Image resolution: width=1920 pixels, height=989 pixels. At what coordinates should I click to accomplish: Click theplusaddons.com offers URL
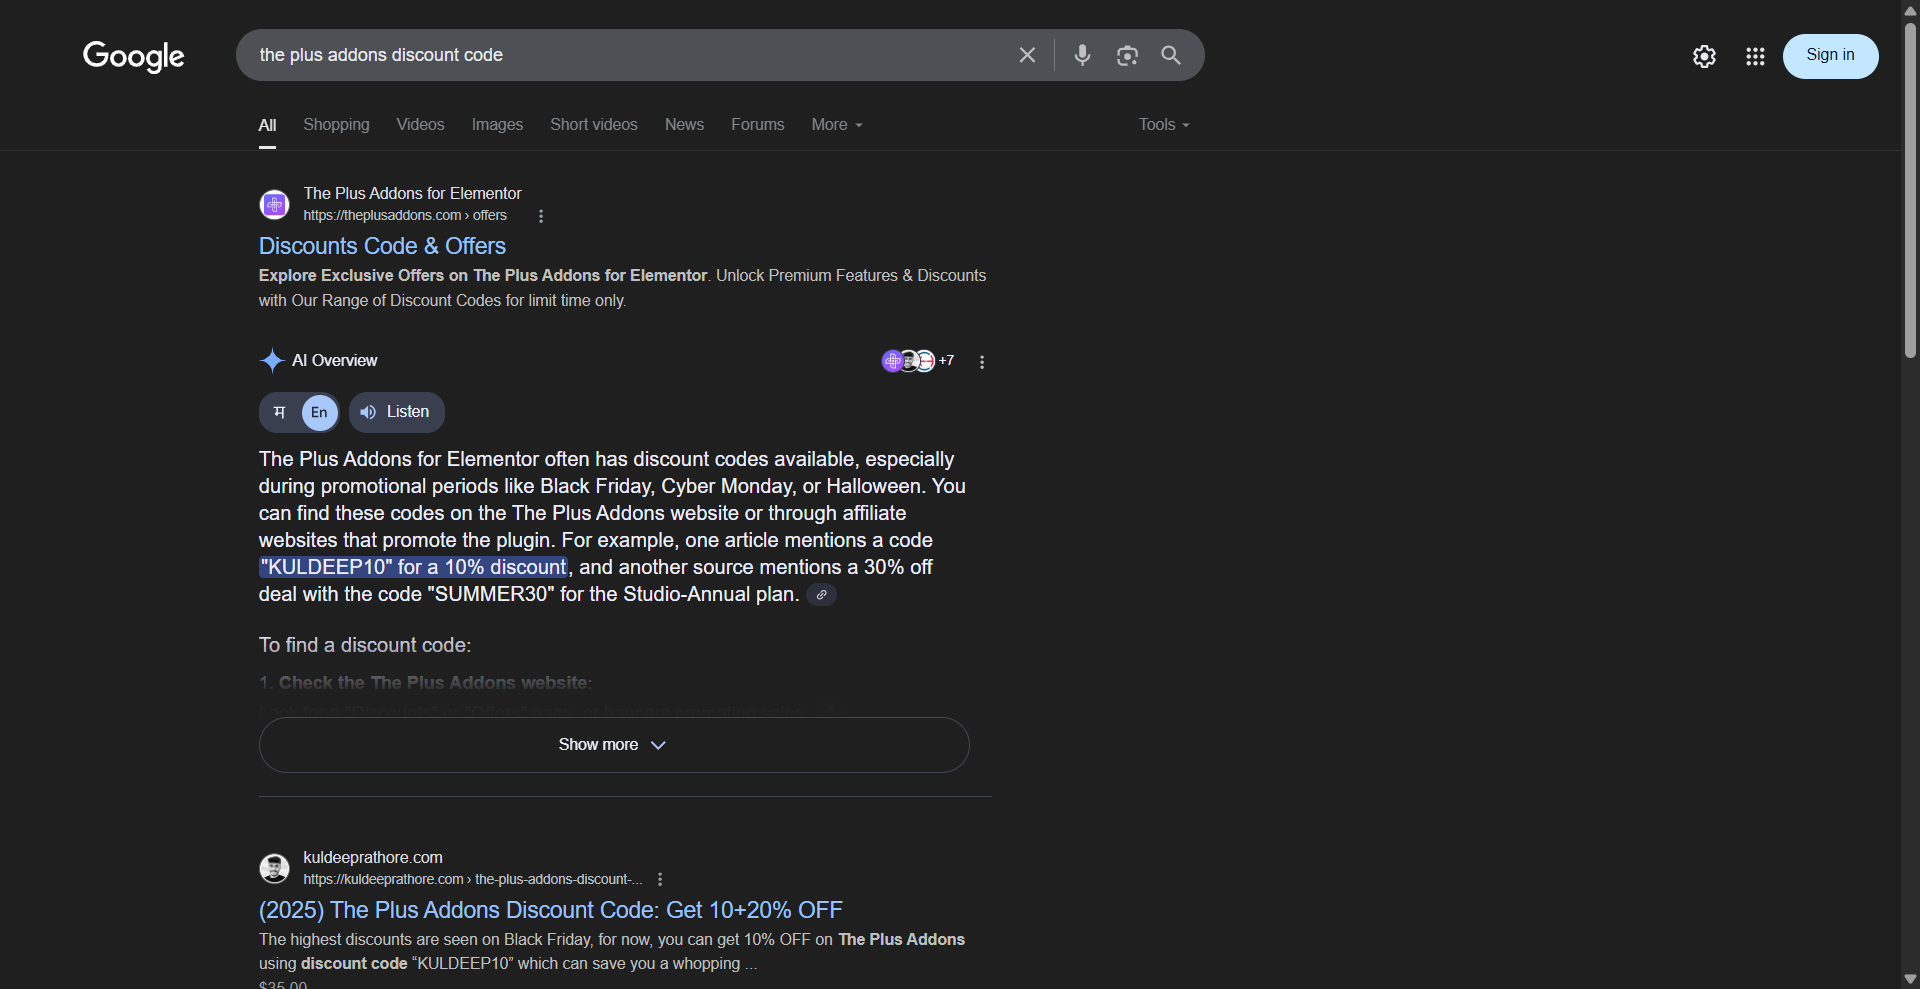tap(405, 216)
